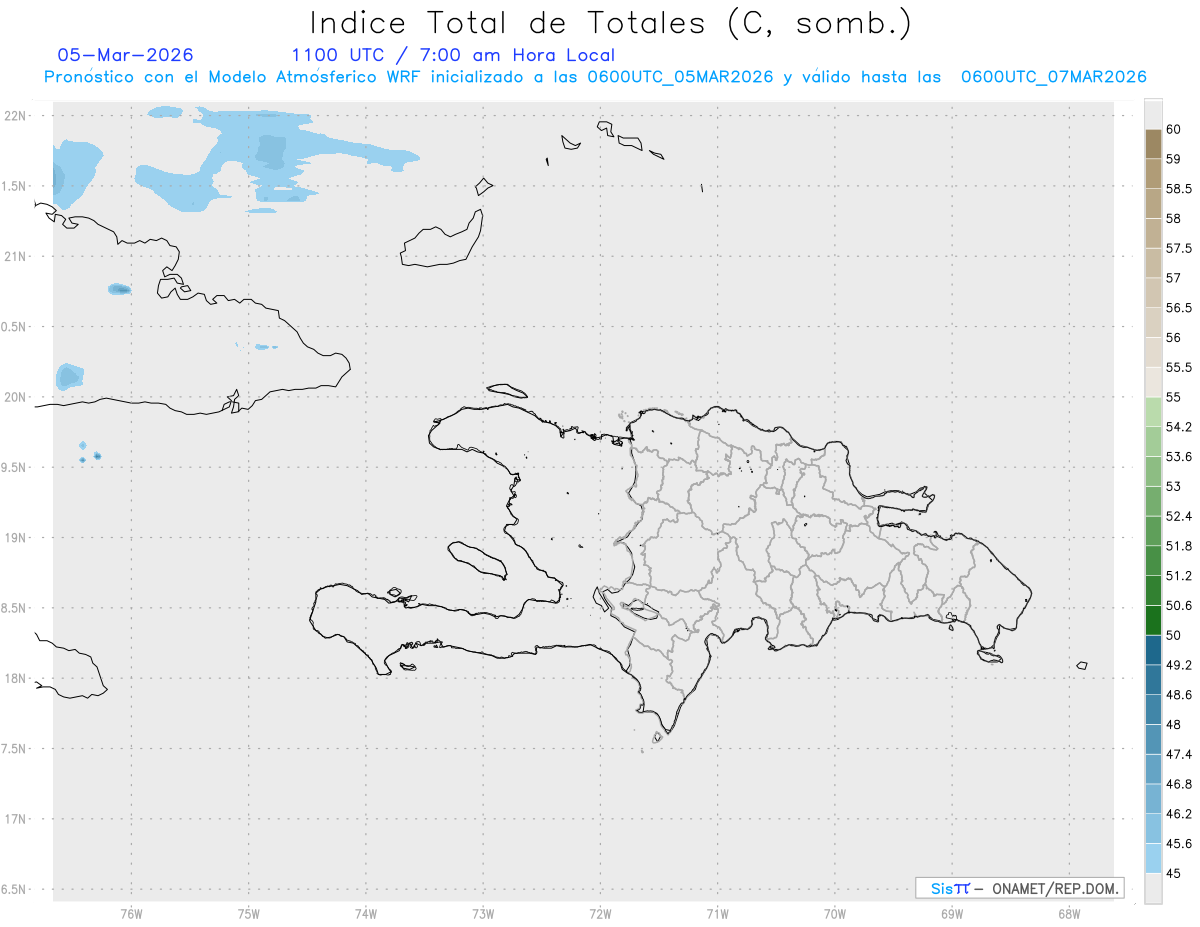Click the latitude label "19N"
The height and width of the screenshot is (927, 1200).
(17, 537)
